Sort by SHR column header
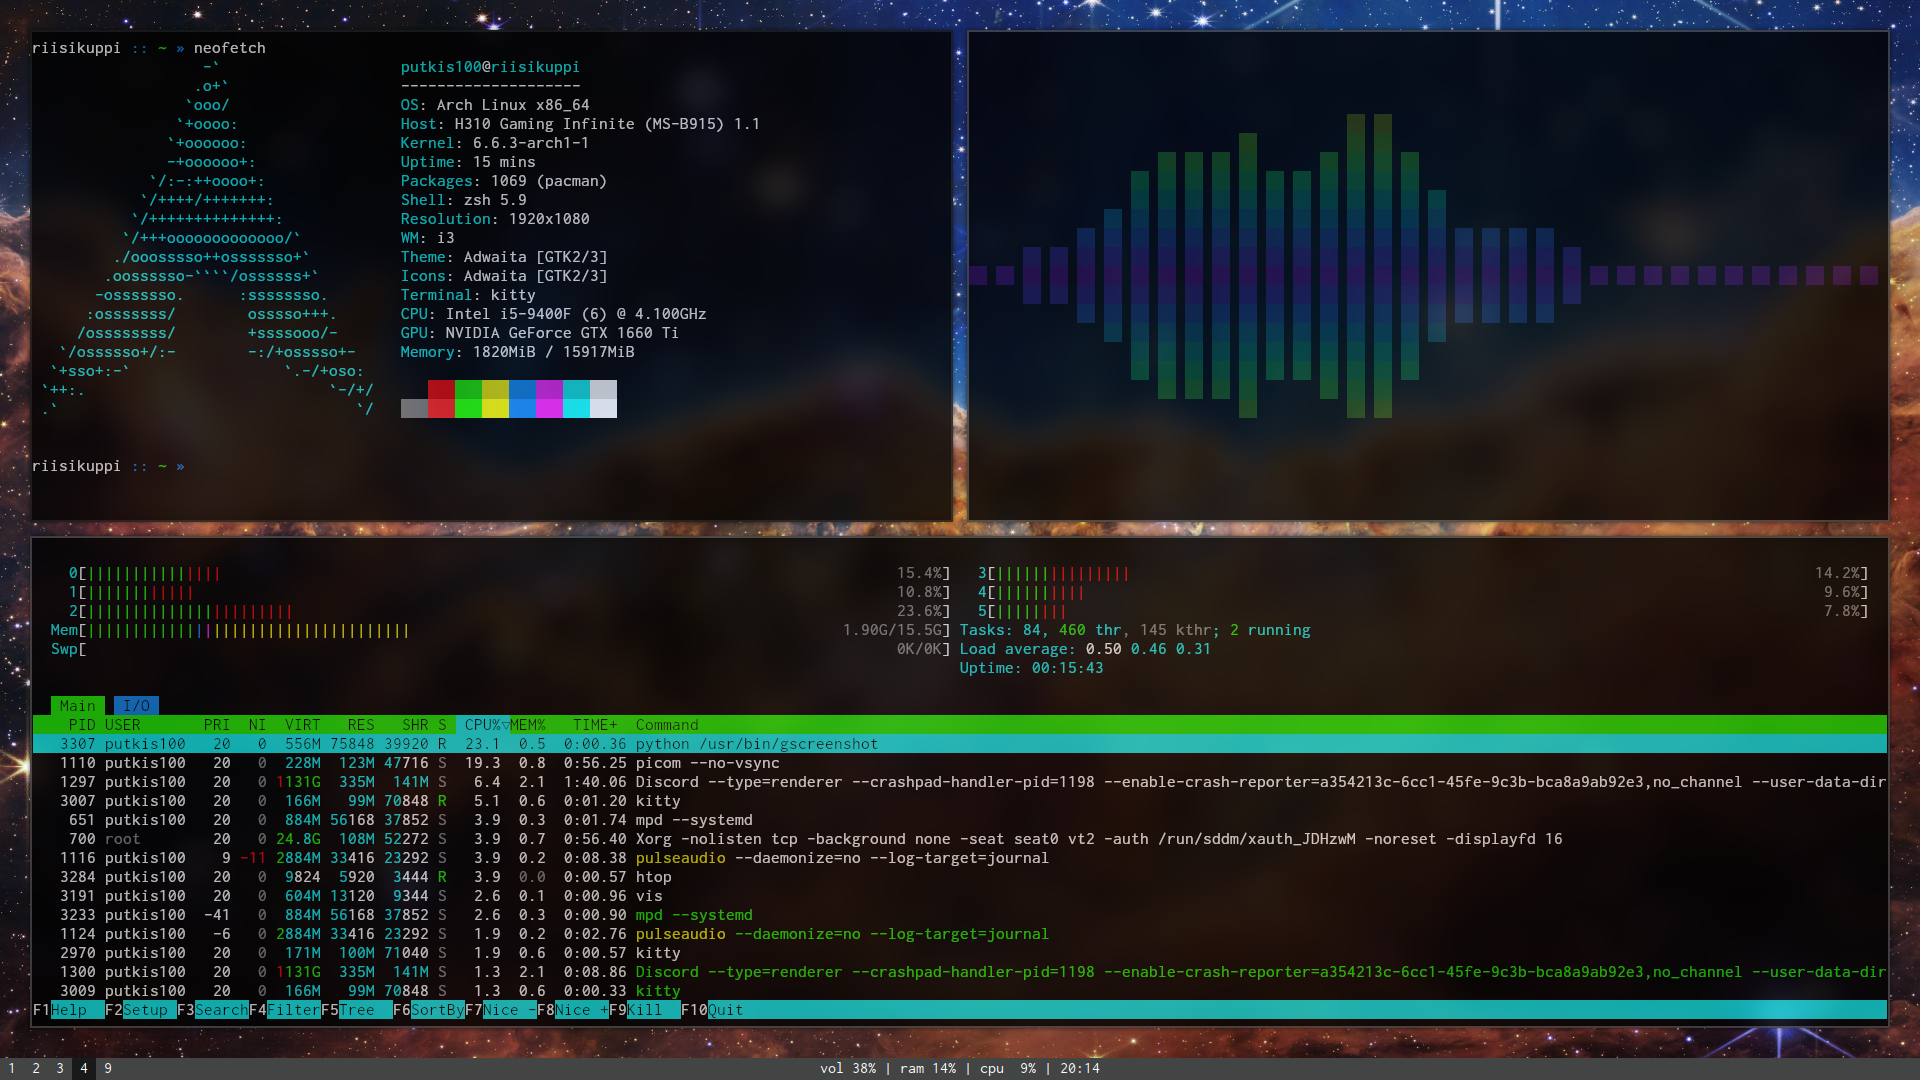 pos(415,725)
